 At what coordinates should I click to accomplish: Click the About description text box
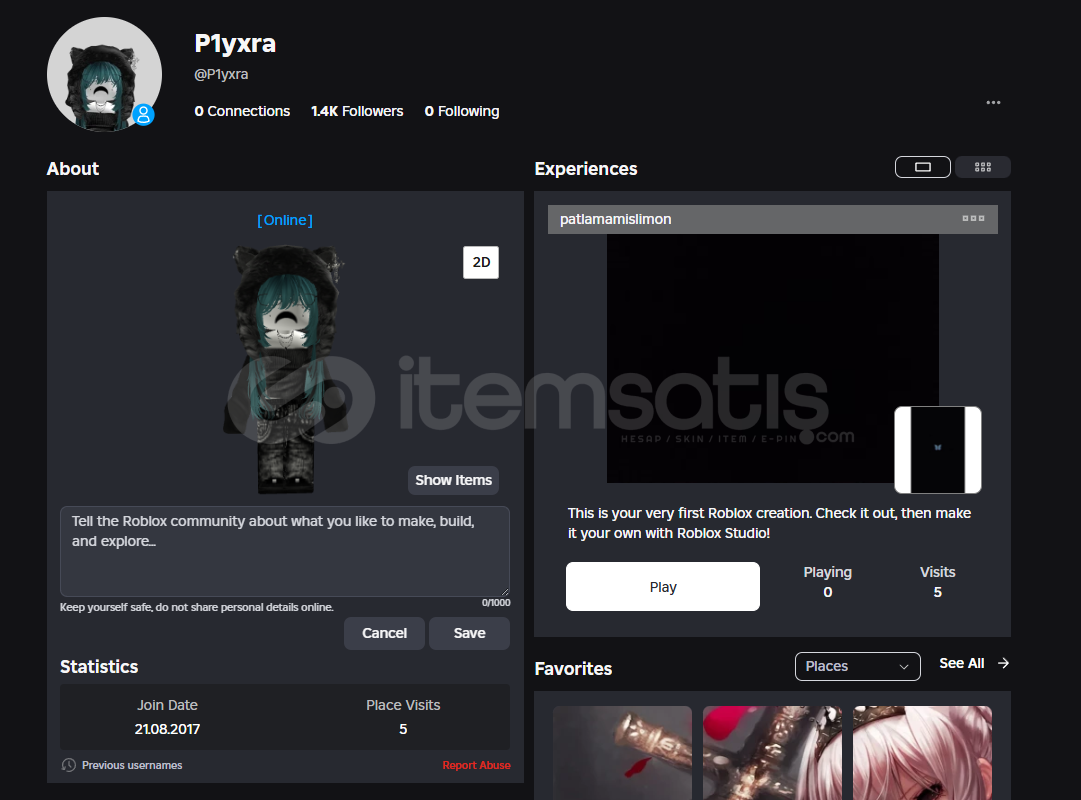[x=285, y=551]
